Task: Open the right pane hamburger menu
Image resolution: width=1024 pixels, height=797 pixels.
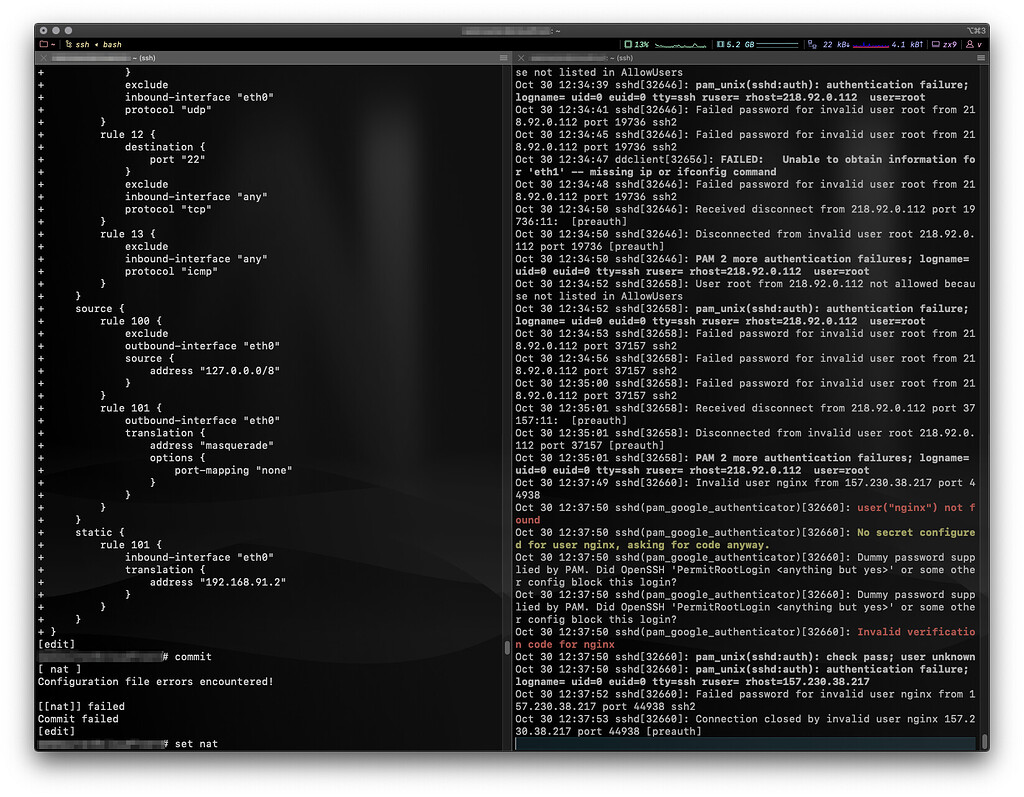Action: (982, 59)
